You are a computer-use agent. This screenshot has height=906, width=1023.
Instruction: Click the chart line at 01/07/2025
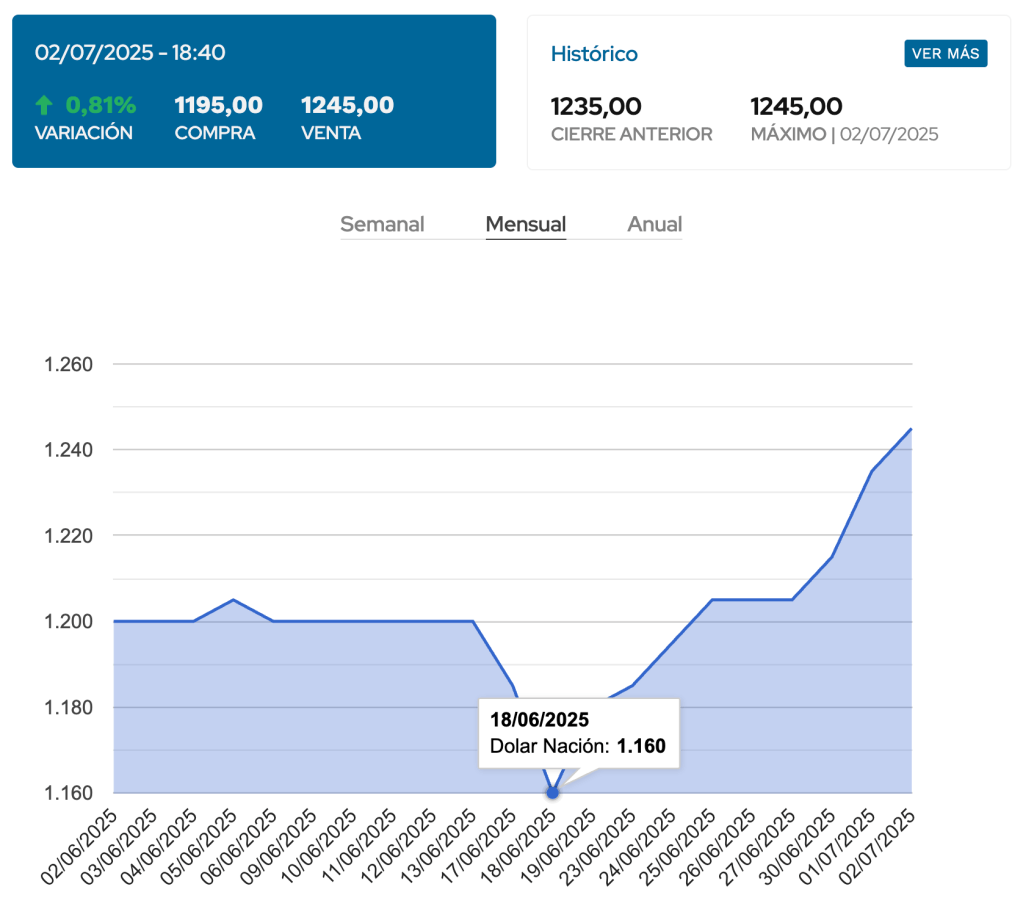pyautogui.click(x=872, y=471)
